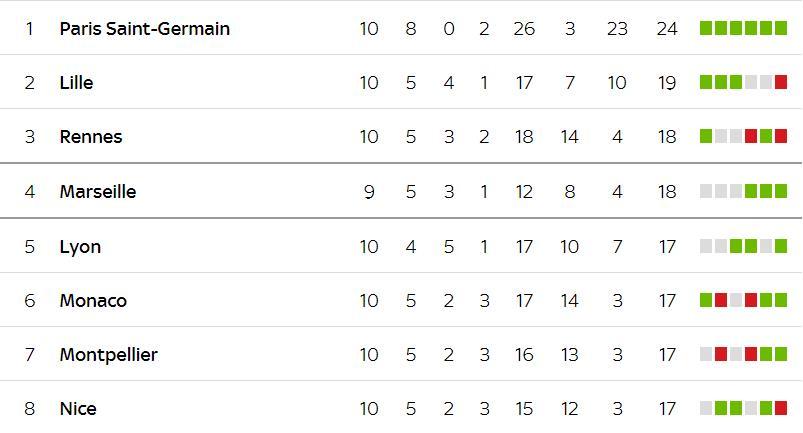The height and width of the screenshot is (433, 803).
Task: Click Paris Saint-Germain's last green form square
Action: tap(781, 28)
